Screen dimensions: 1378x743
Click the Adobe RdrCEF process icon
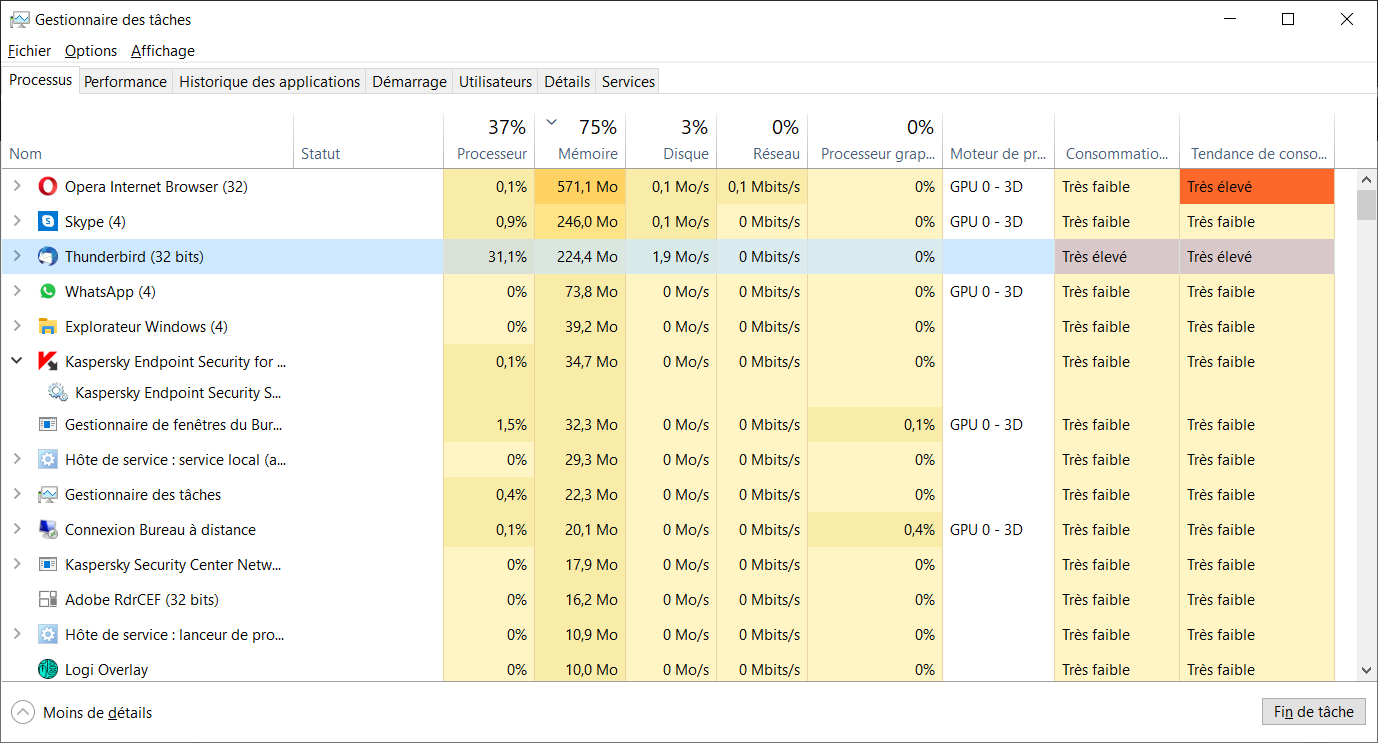pyautogui.click(x=48, y=600)
